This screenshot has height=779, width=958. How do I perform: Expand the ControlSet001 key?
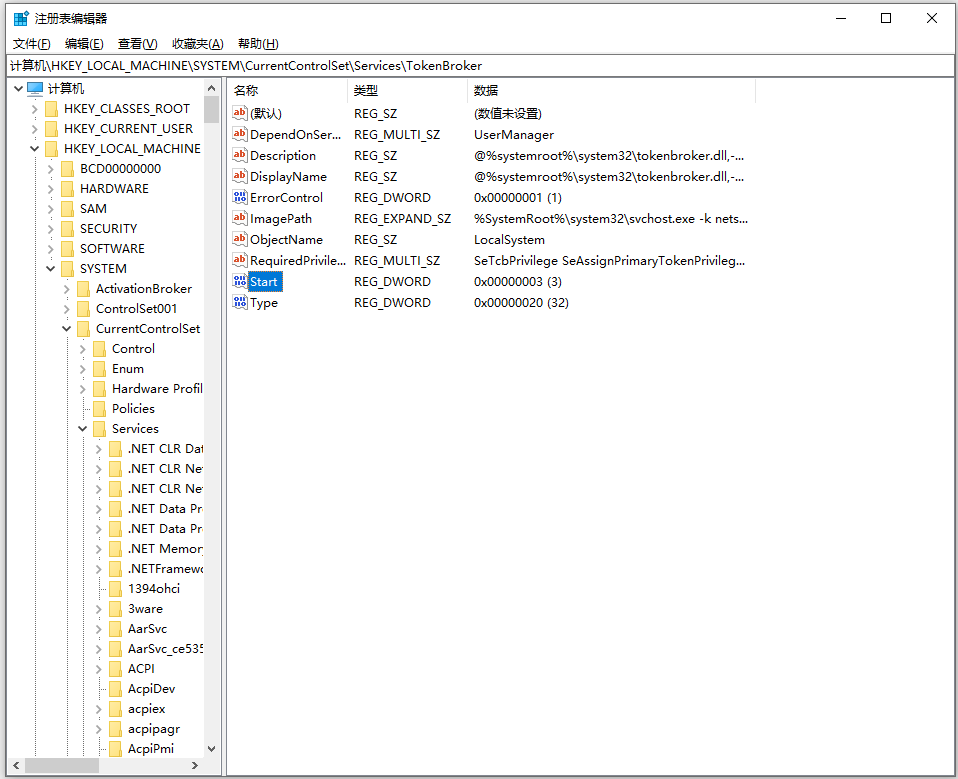(x=67, y=309)
